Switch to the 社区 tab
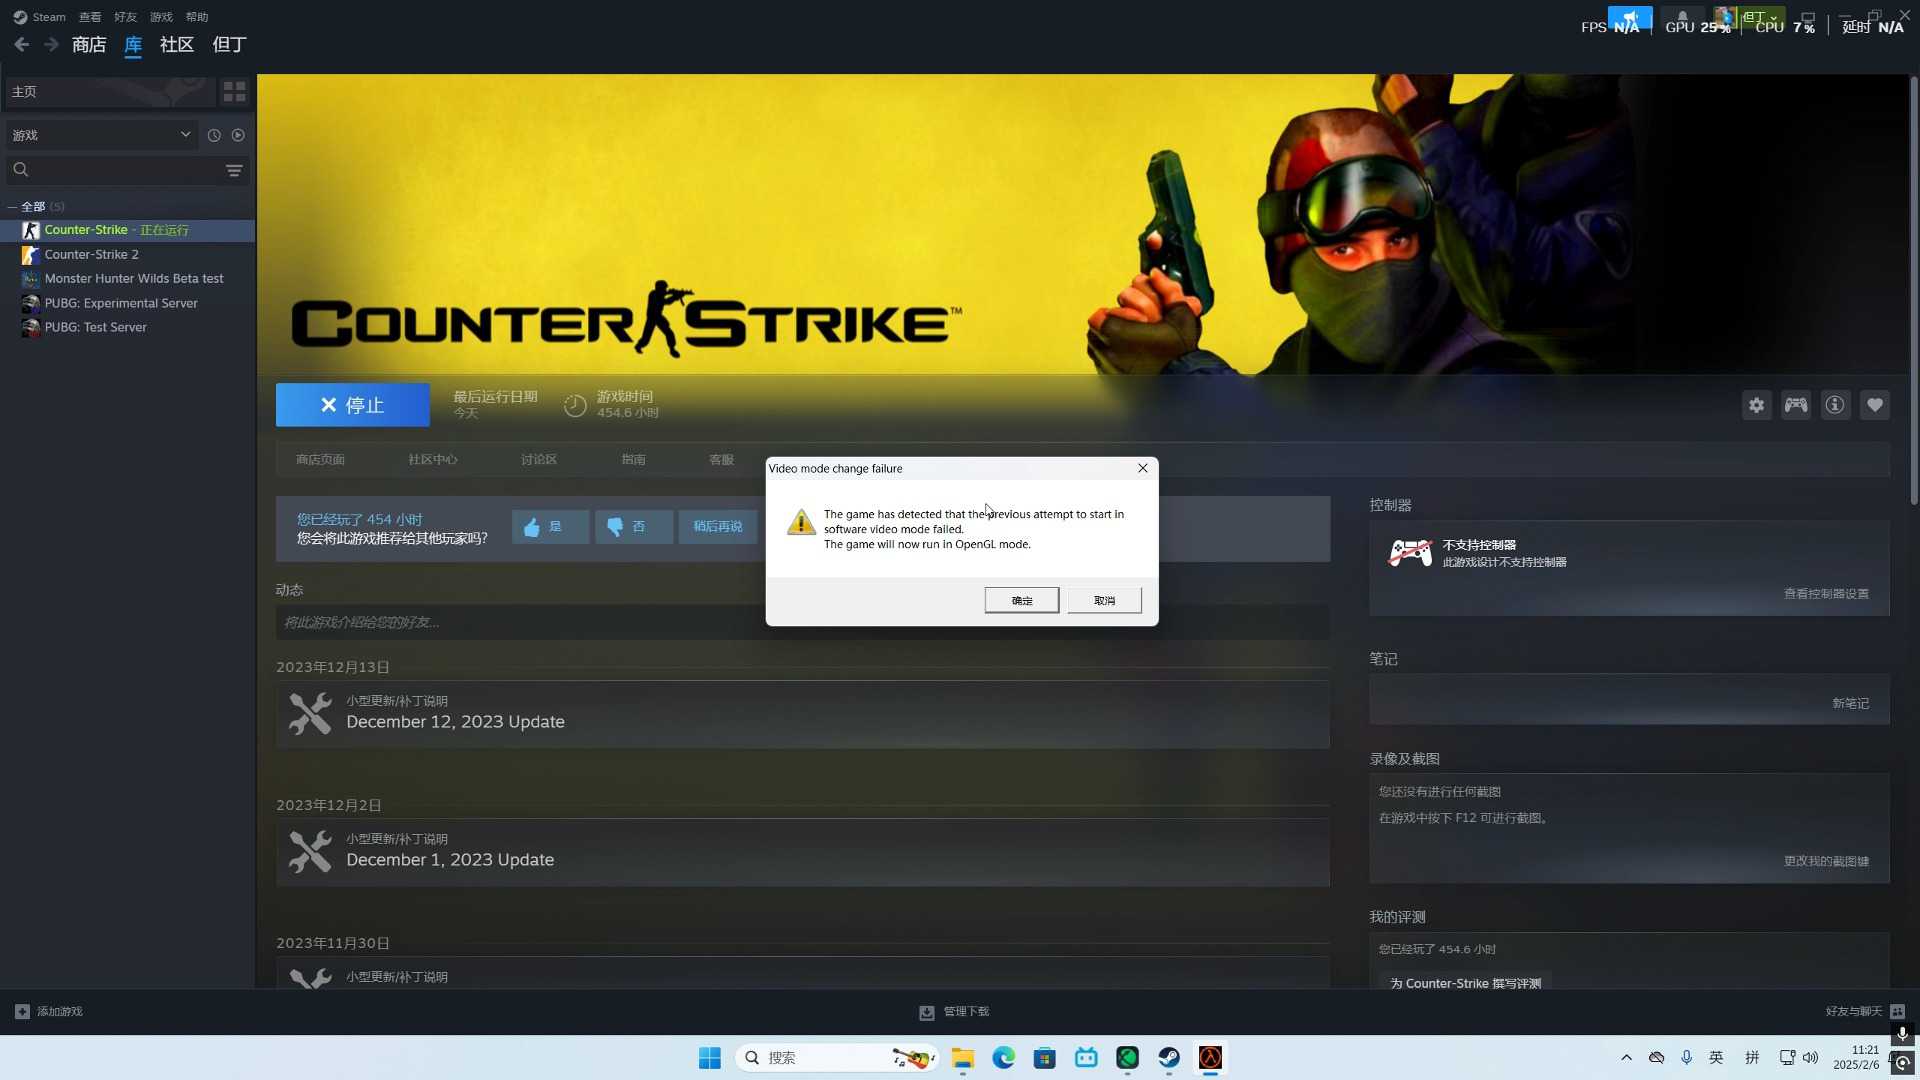 click(x=177, y=45)
